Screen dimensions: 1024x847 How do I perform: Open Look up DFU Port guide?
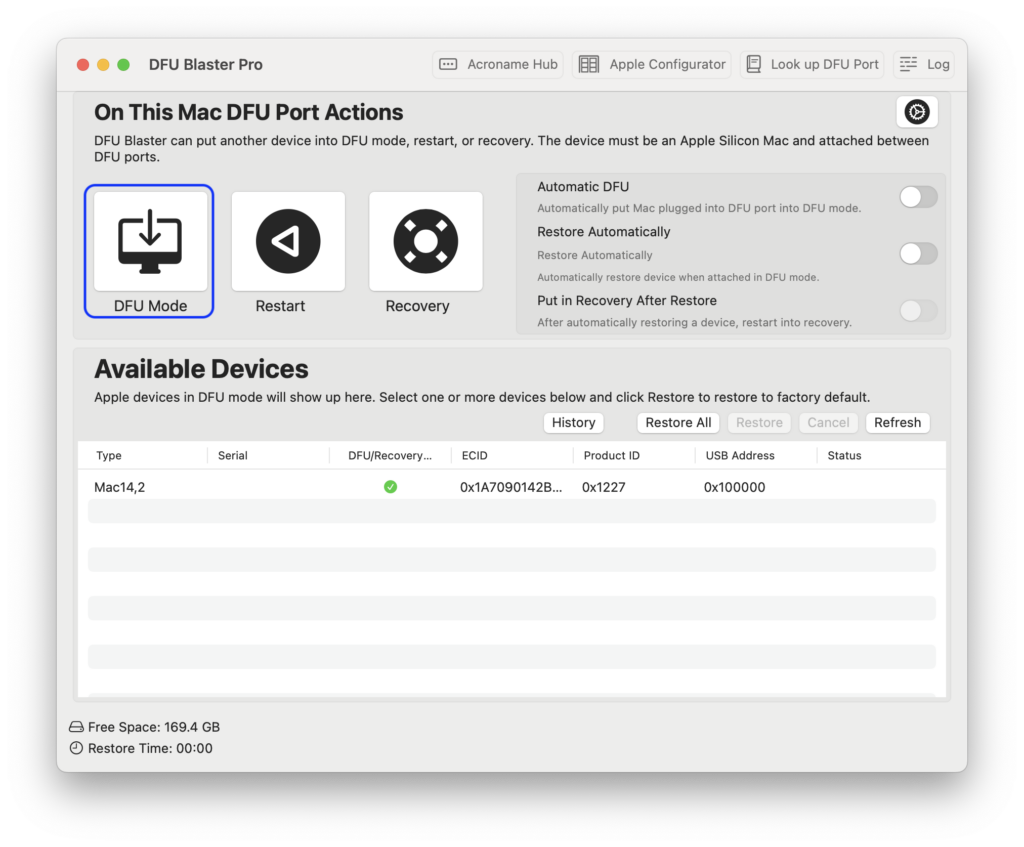tap(811, 64)
